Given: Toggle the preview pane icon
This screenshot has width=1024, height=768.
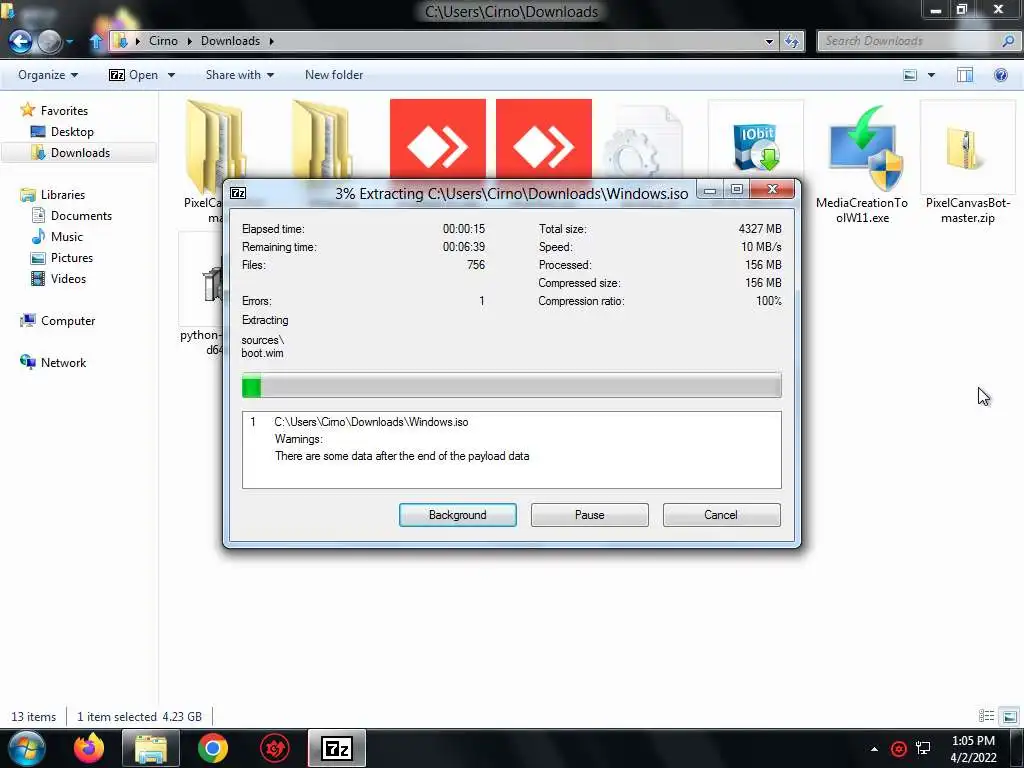Looking at the screenshot, I should (x=965, y=75).
